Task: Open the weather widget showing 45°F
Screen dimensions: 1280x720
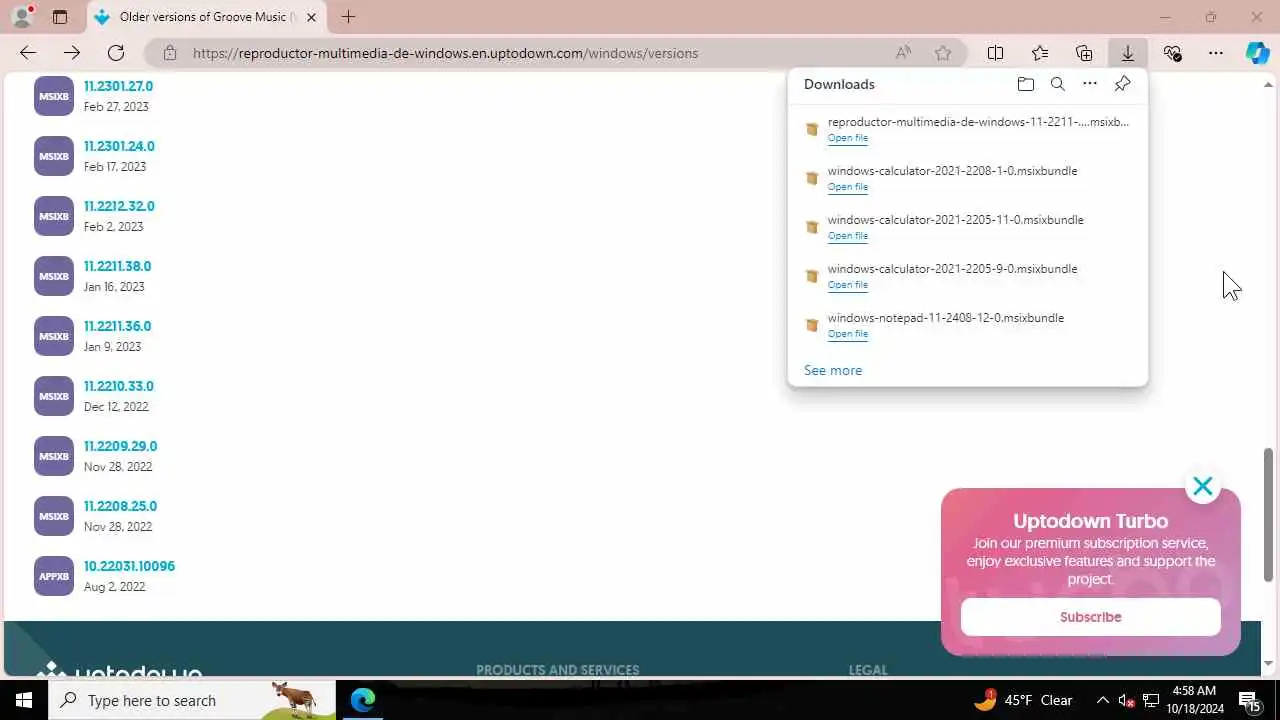Action: 1024,700
